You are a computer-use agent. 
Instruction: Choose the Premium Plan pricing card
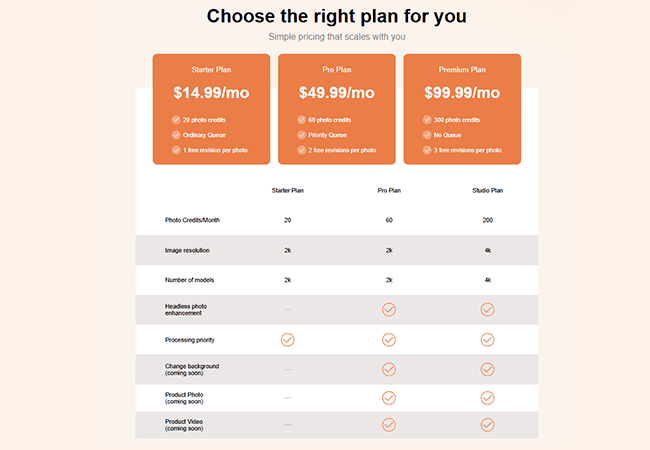(x=462, y=108)
